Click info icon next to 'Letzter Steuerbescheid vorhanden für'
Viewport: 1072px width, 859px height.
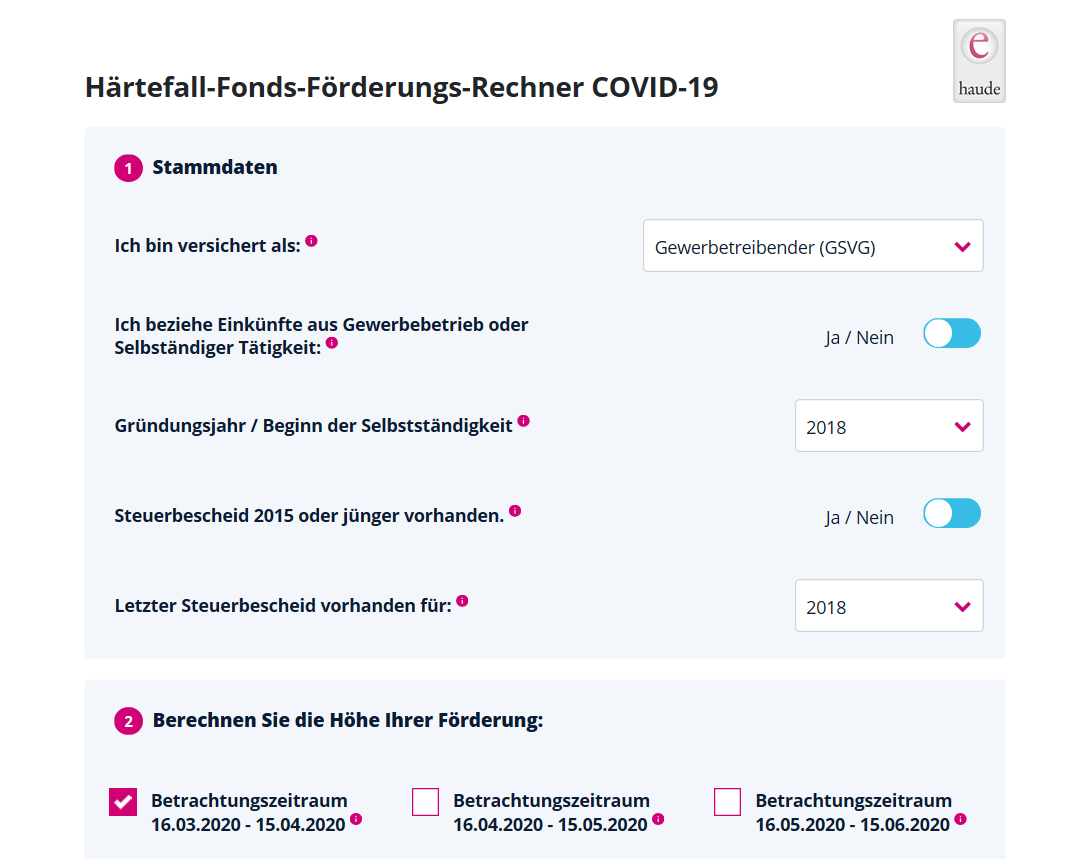462,600
